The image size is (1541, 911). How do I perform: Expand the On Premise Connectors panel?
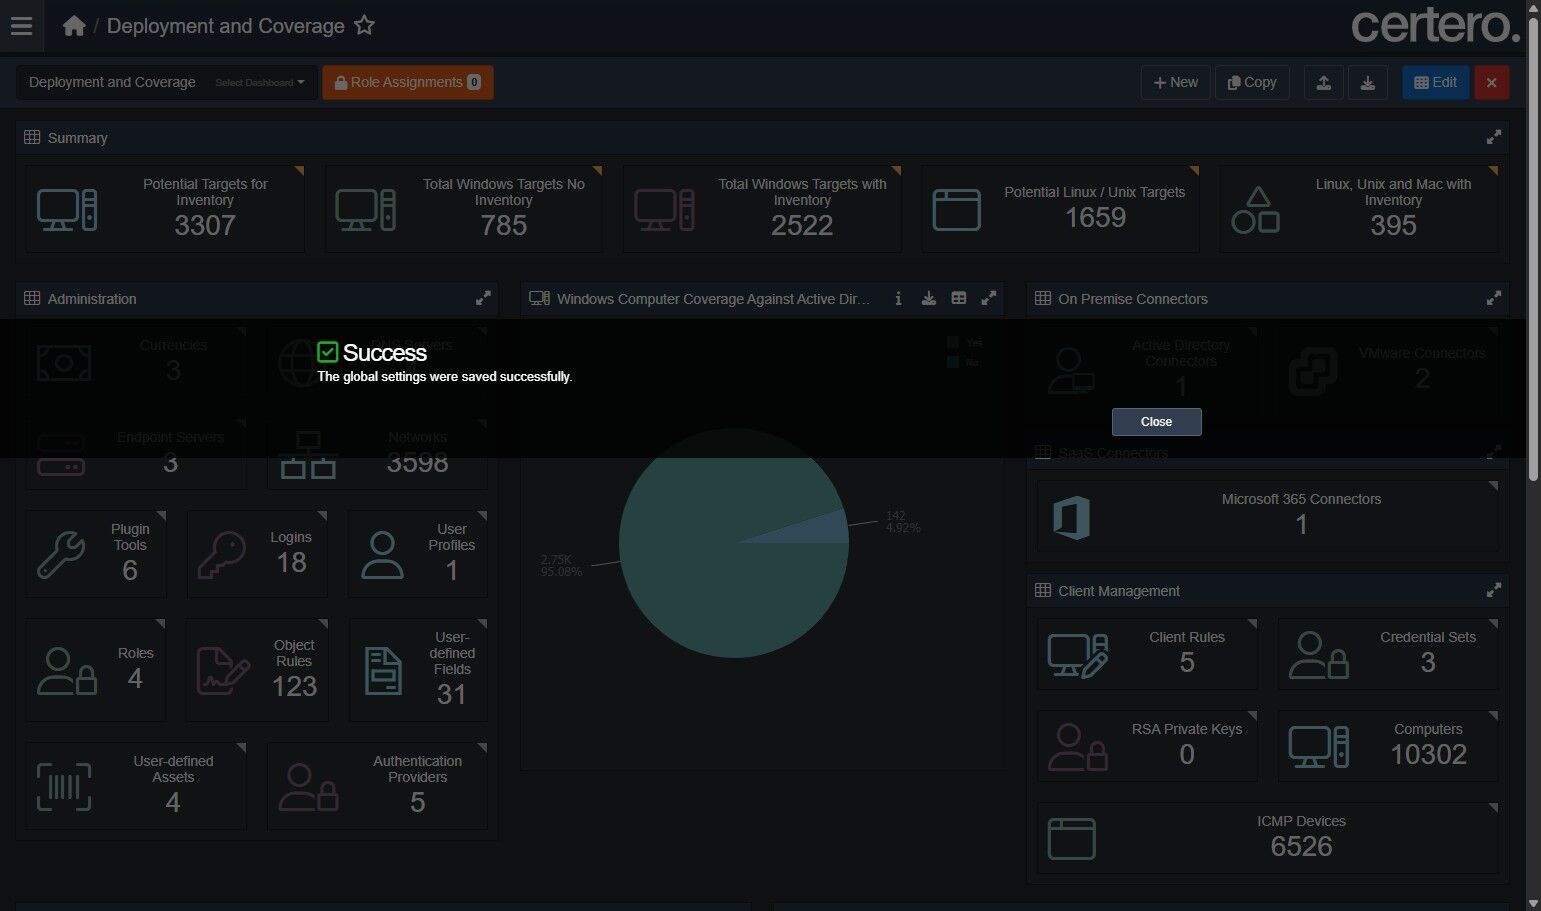pyautogui.click(x=1494, y=298)
